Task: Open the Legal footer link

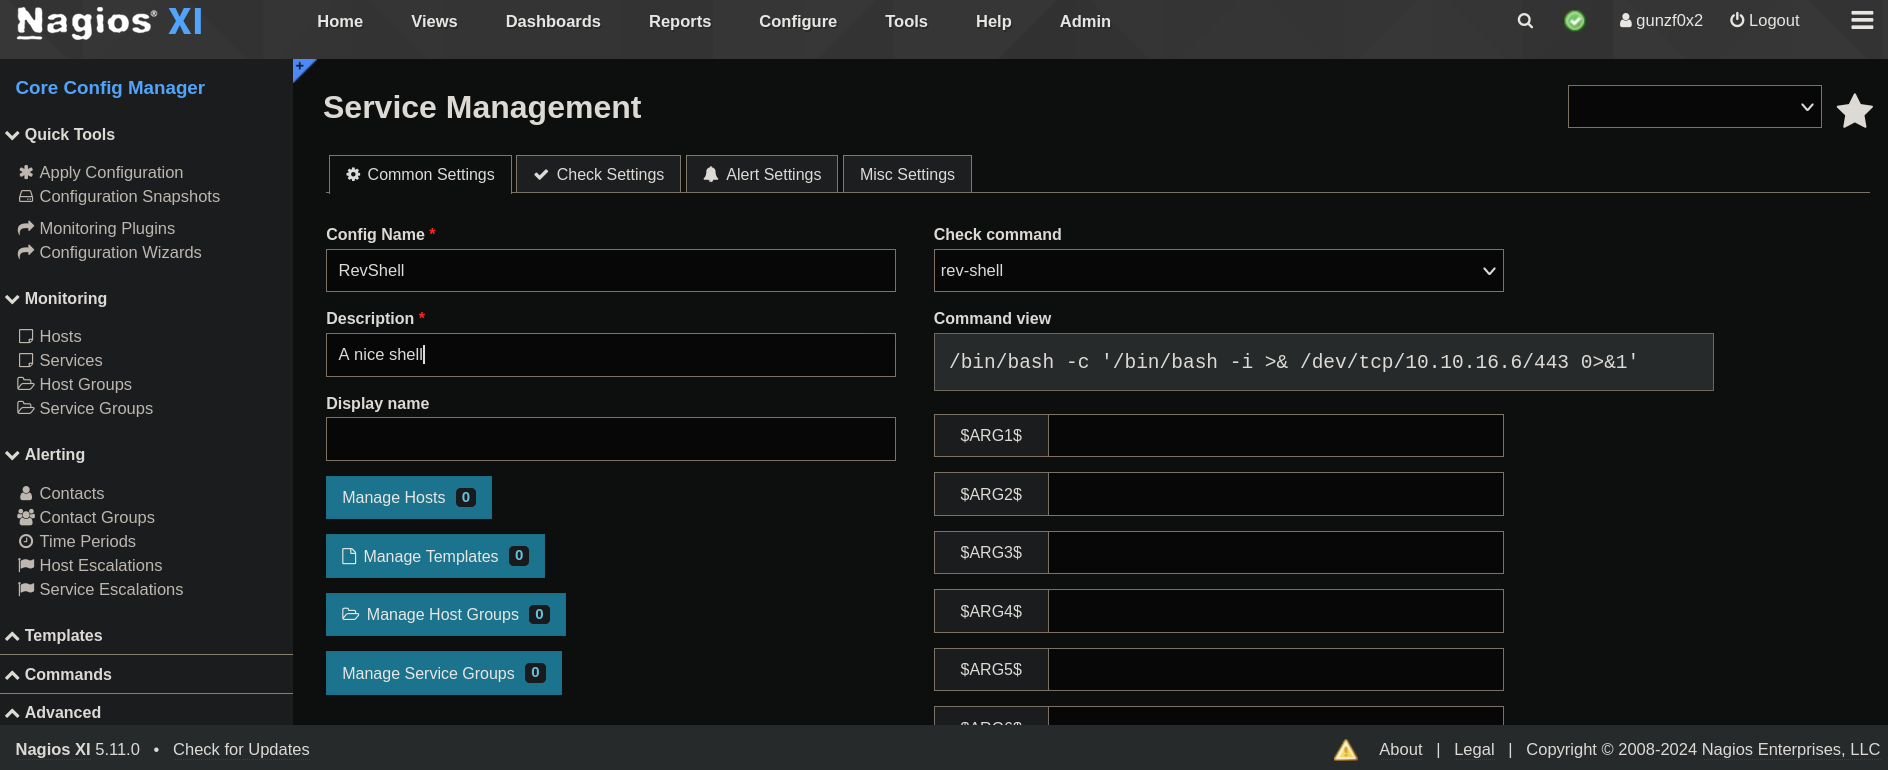Action: (x=1474, y=749)
